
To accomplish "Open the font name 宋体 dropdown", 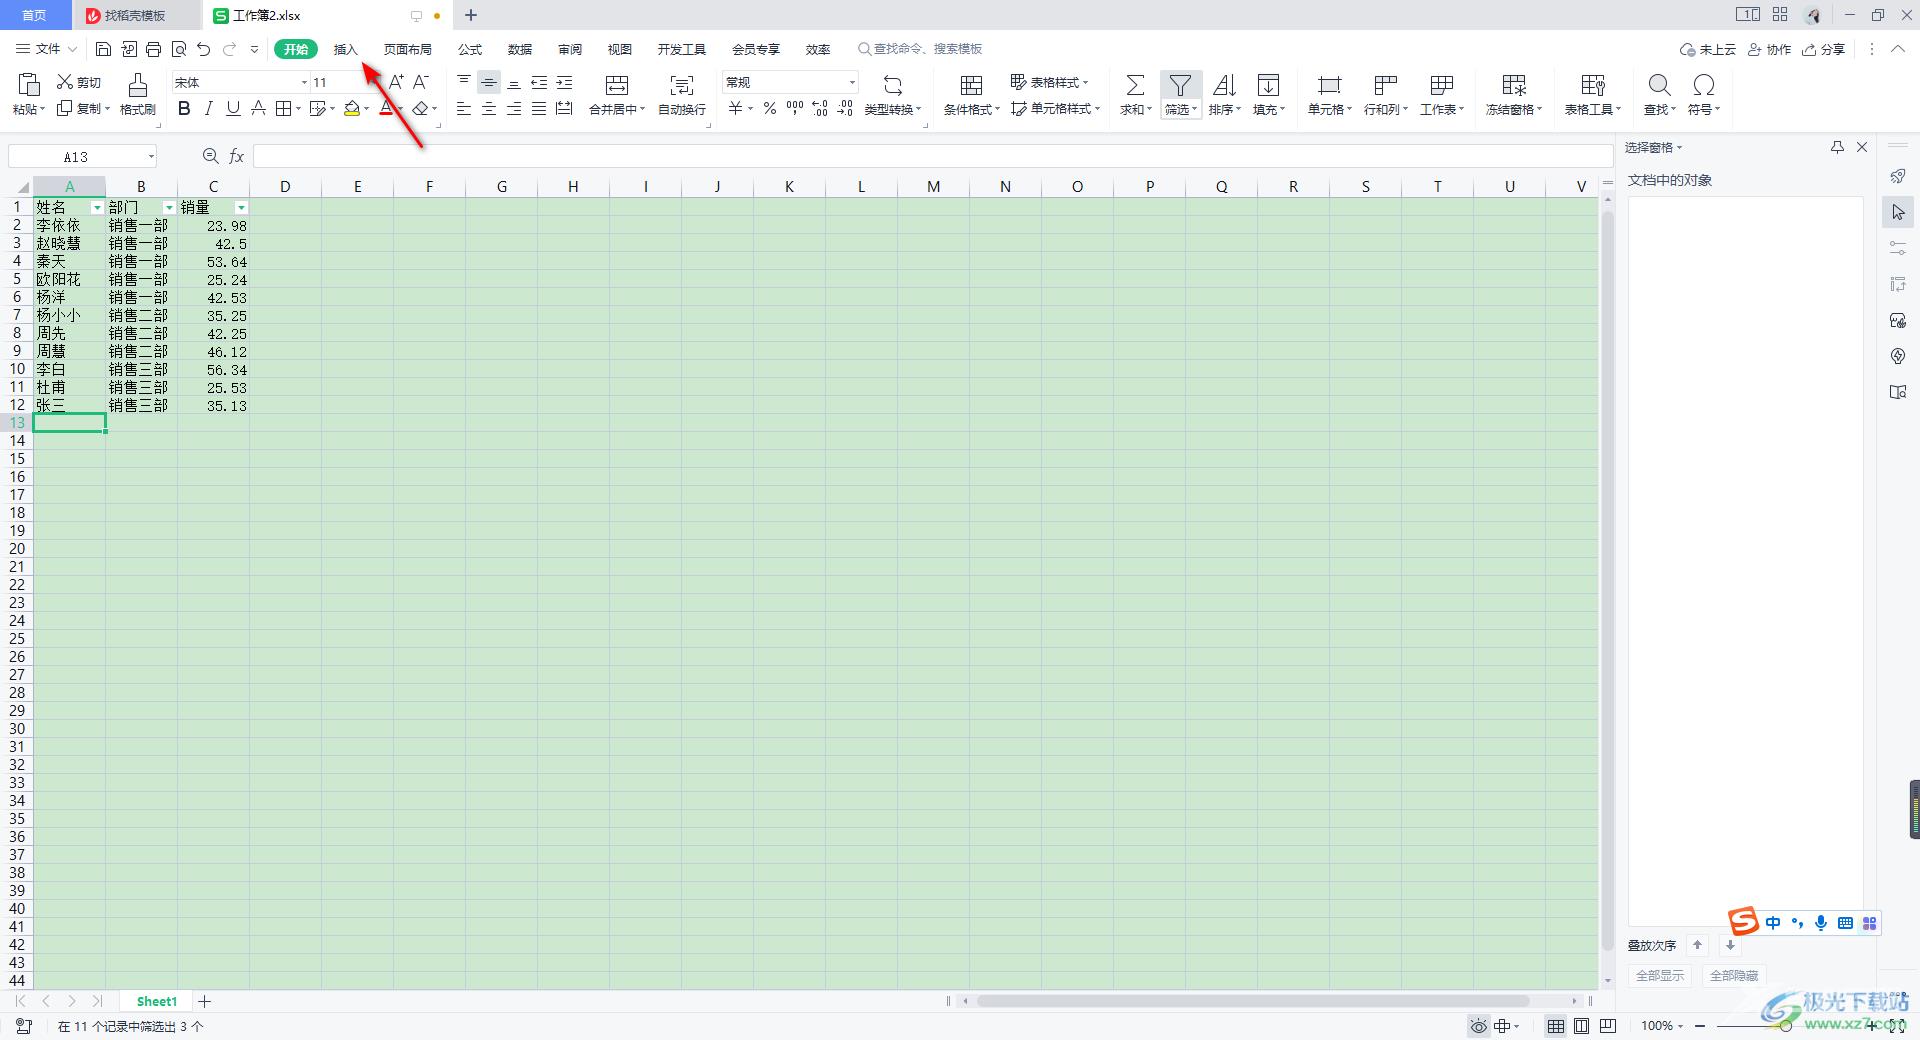I will tap(304, 82).
